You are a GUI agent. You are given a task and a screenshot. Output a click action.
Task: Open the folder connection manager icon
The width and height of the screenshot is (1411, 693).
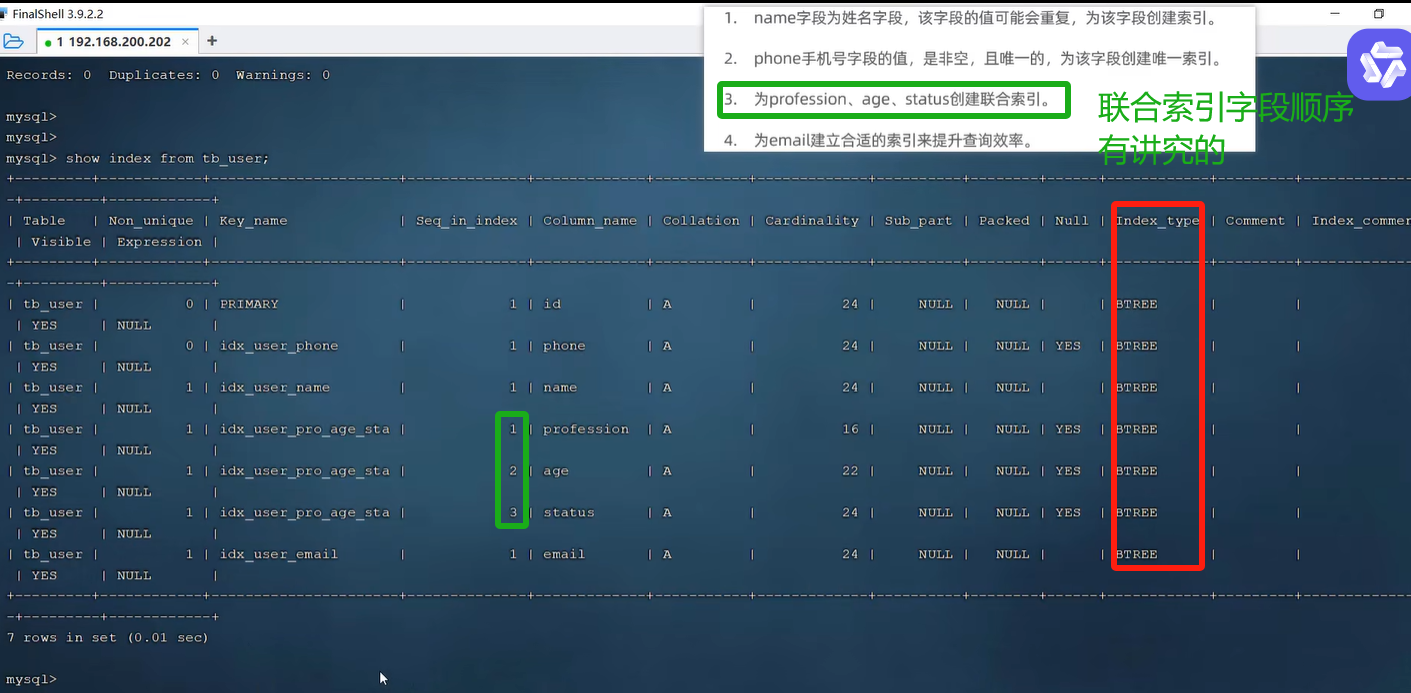coord(13,41)
